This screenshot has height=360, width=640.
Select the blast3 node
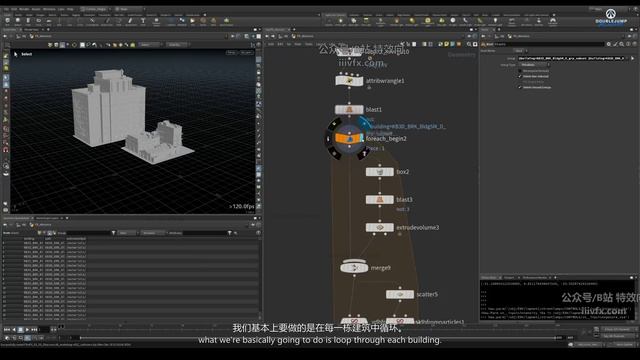380,200
